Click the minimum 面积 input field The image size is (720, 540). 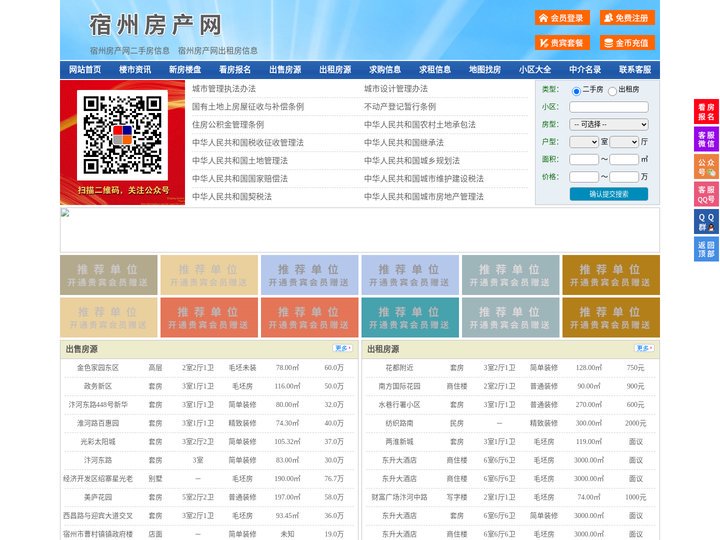[x=584, y=159]
